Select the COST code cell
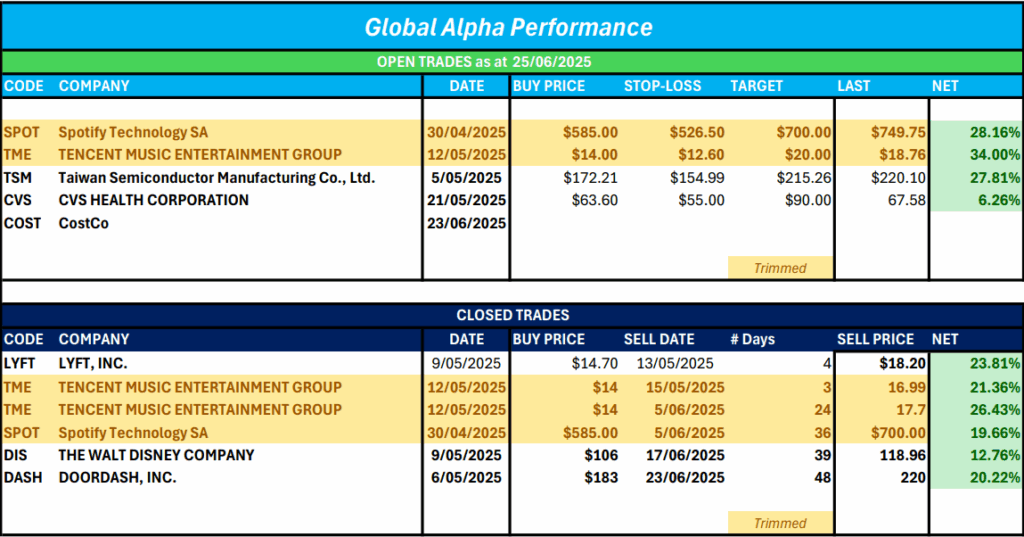The height and width of the screenshot is (537, 1024). [22, 223]
